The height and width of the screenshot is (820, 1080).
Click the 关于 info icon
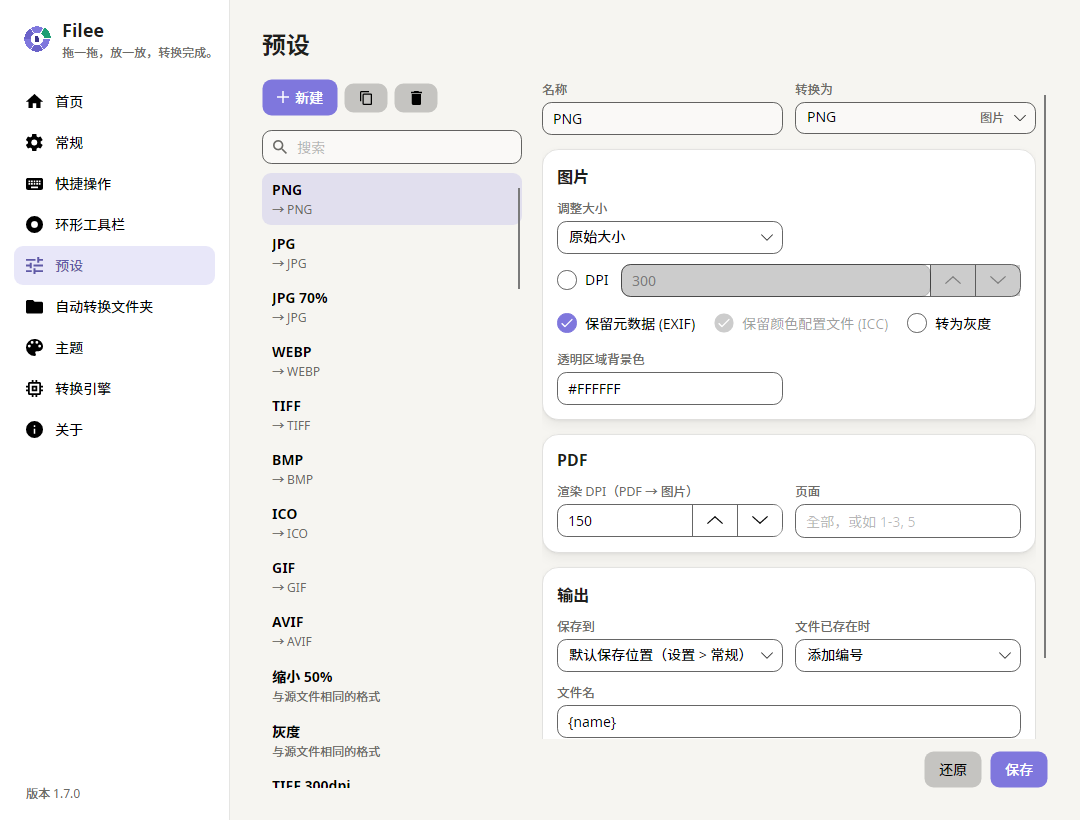tap(34, 430)
